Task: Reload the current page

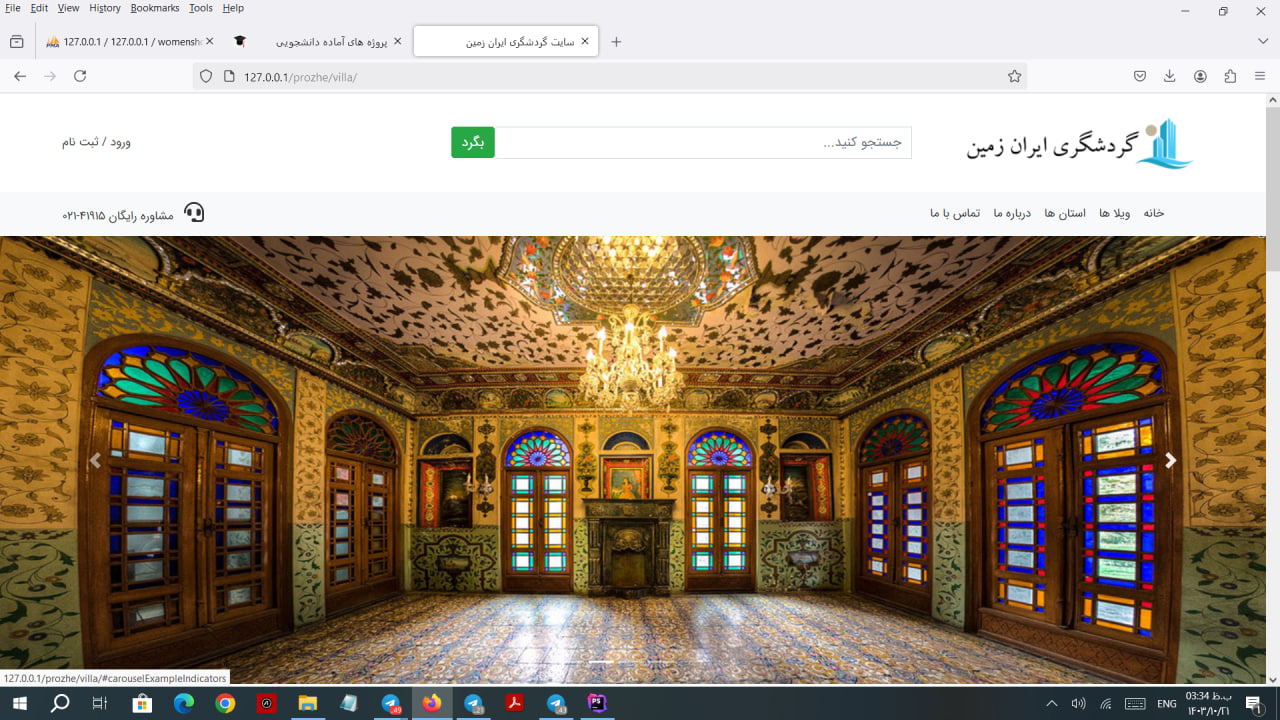Action: (79, 75)
